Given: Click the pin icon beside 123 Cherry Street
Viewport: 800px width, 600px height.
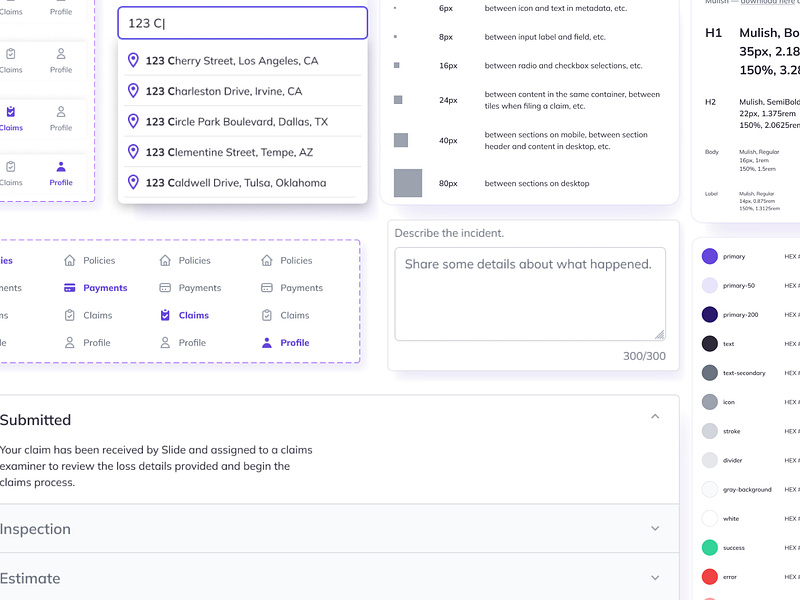Looking at the screenshot, I should click(133, 61).
